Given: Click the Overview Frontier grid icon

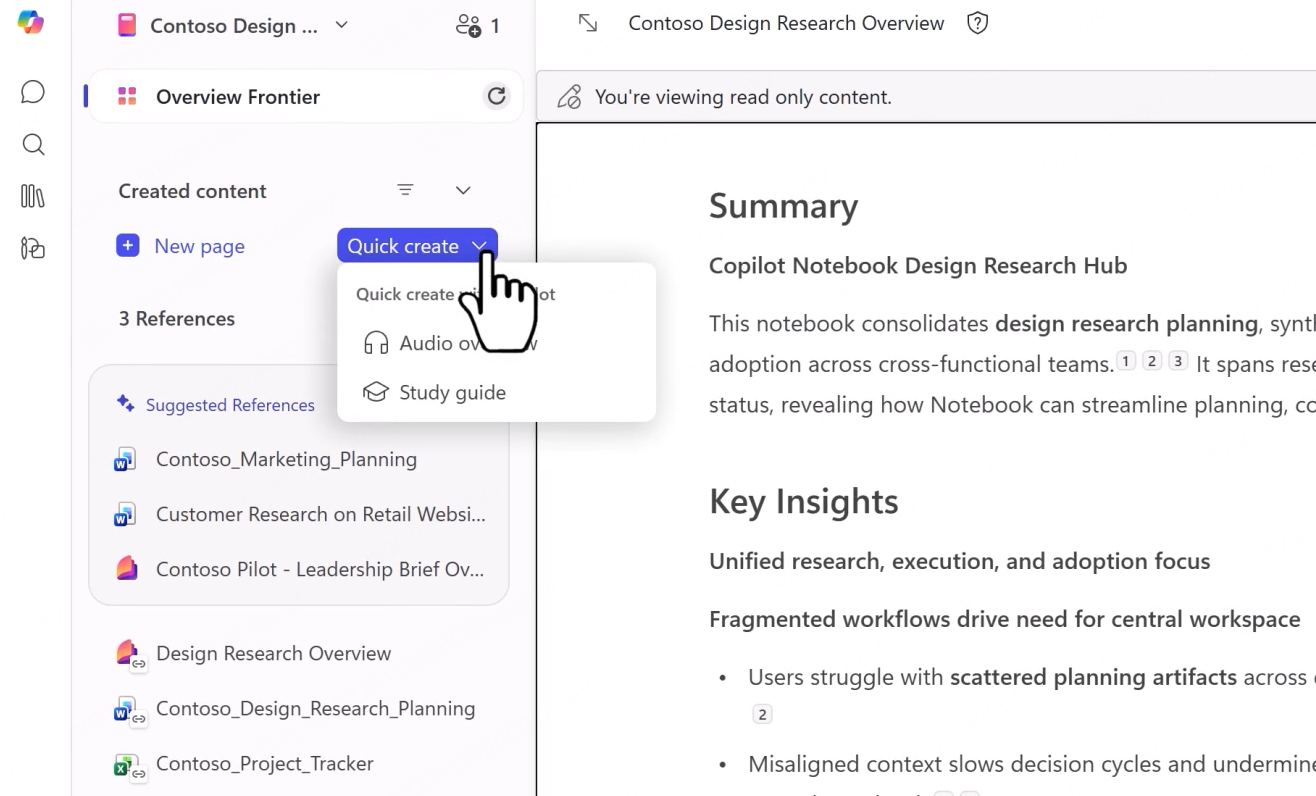Looking at the screenshot, I should pyautogui.click(x=127, y=97).
